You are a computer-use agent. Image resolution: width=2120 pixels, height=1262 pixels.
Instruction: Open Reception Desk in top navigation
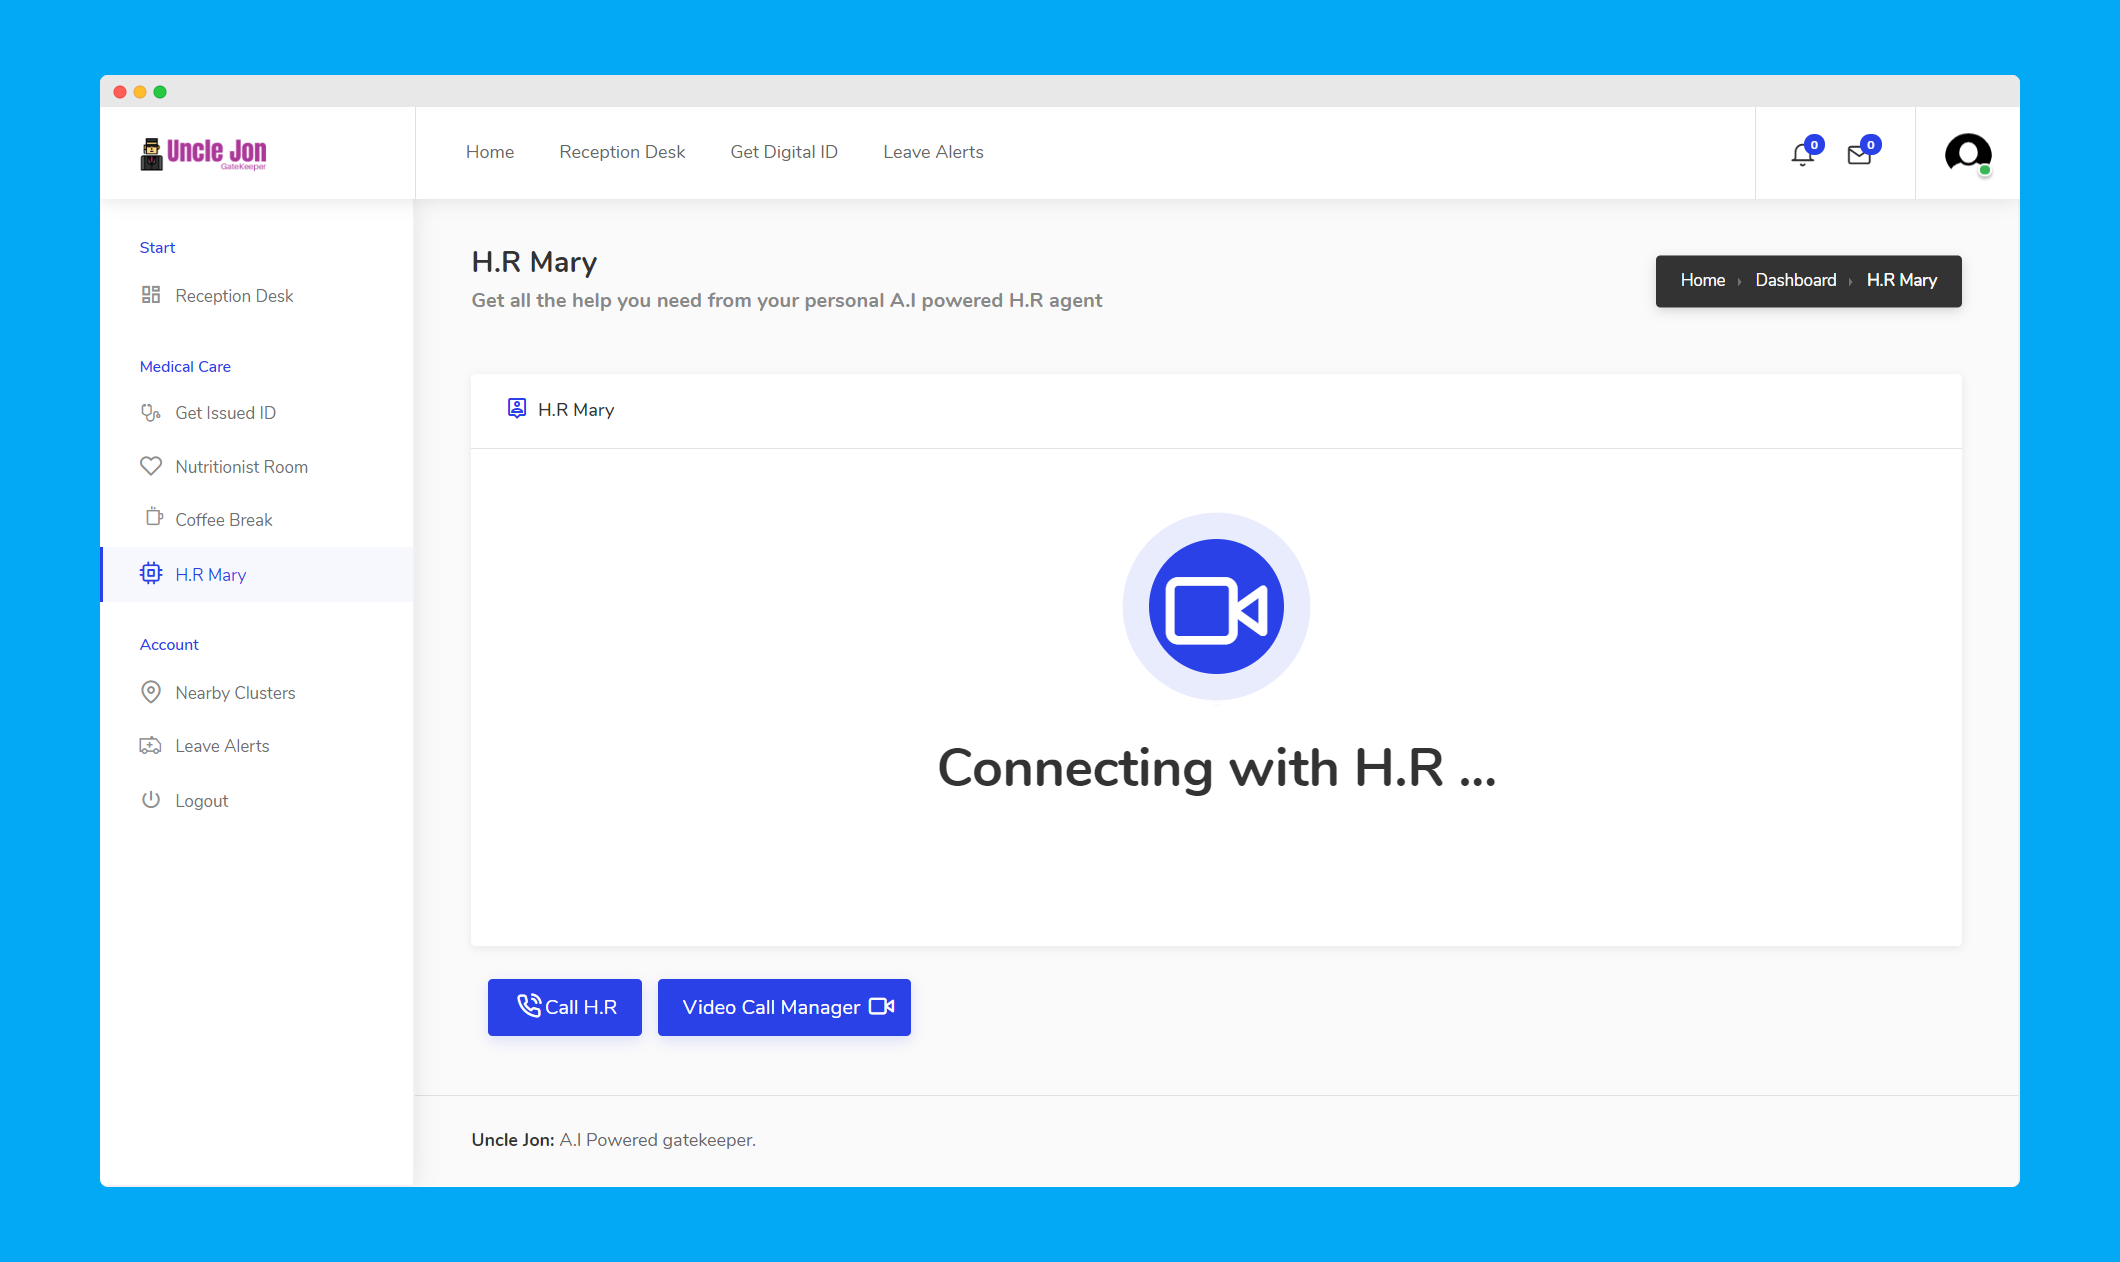click(x=622, y=152)
